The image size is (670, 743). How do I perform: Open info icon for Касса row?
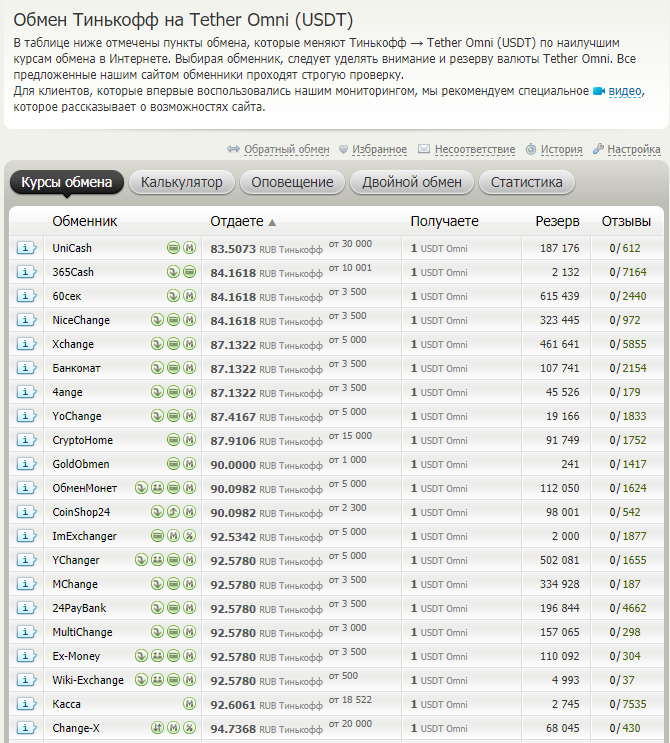27,704
